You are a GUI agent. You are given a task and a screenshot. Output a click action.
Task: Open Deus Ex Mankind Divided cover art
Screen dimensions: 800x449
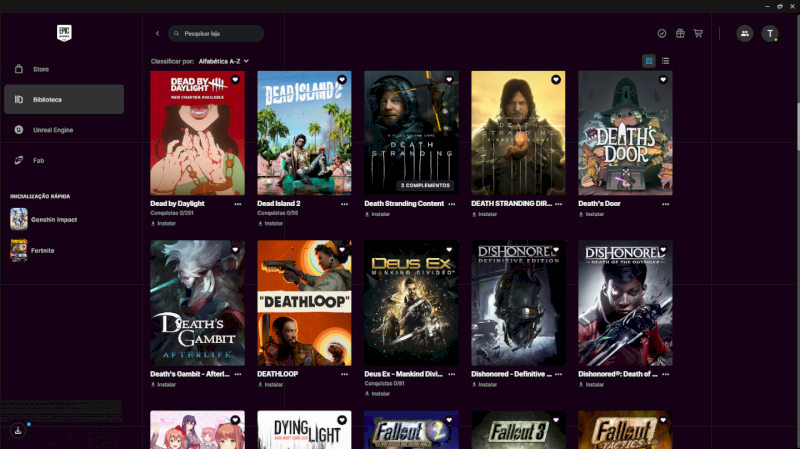click(x=411, y=303)
